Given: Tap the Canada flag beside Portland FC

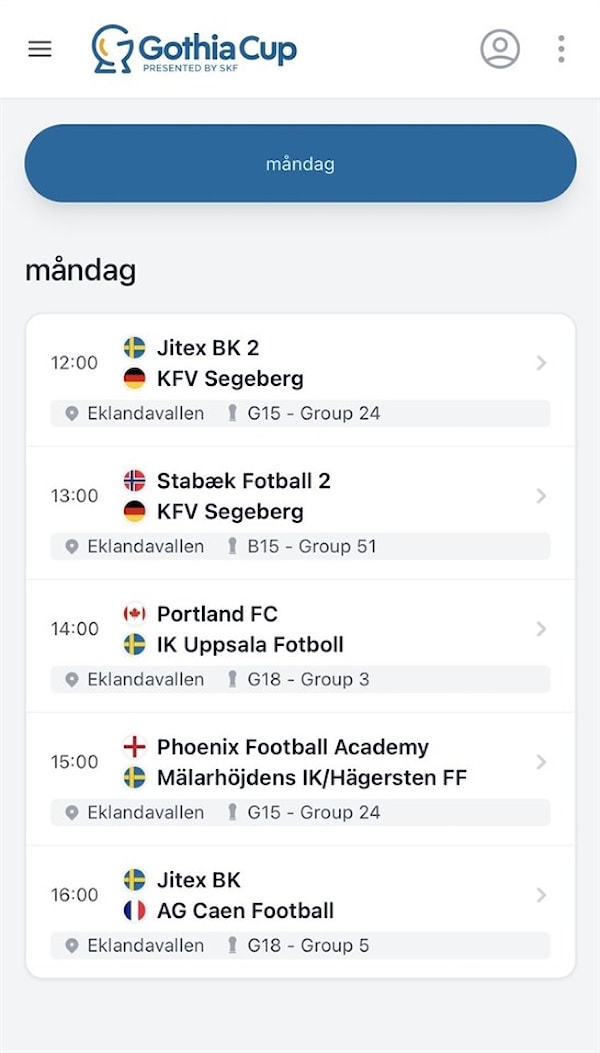Looking at the screenshot, I should (x=134, y=614).
